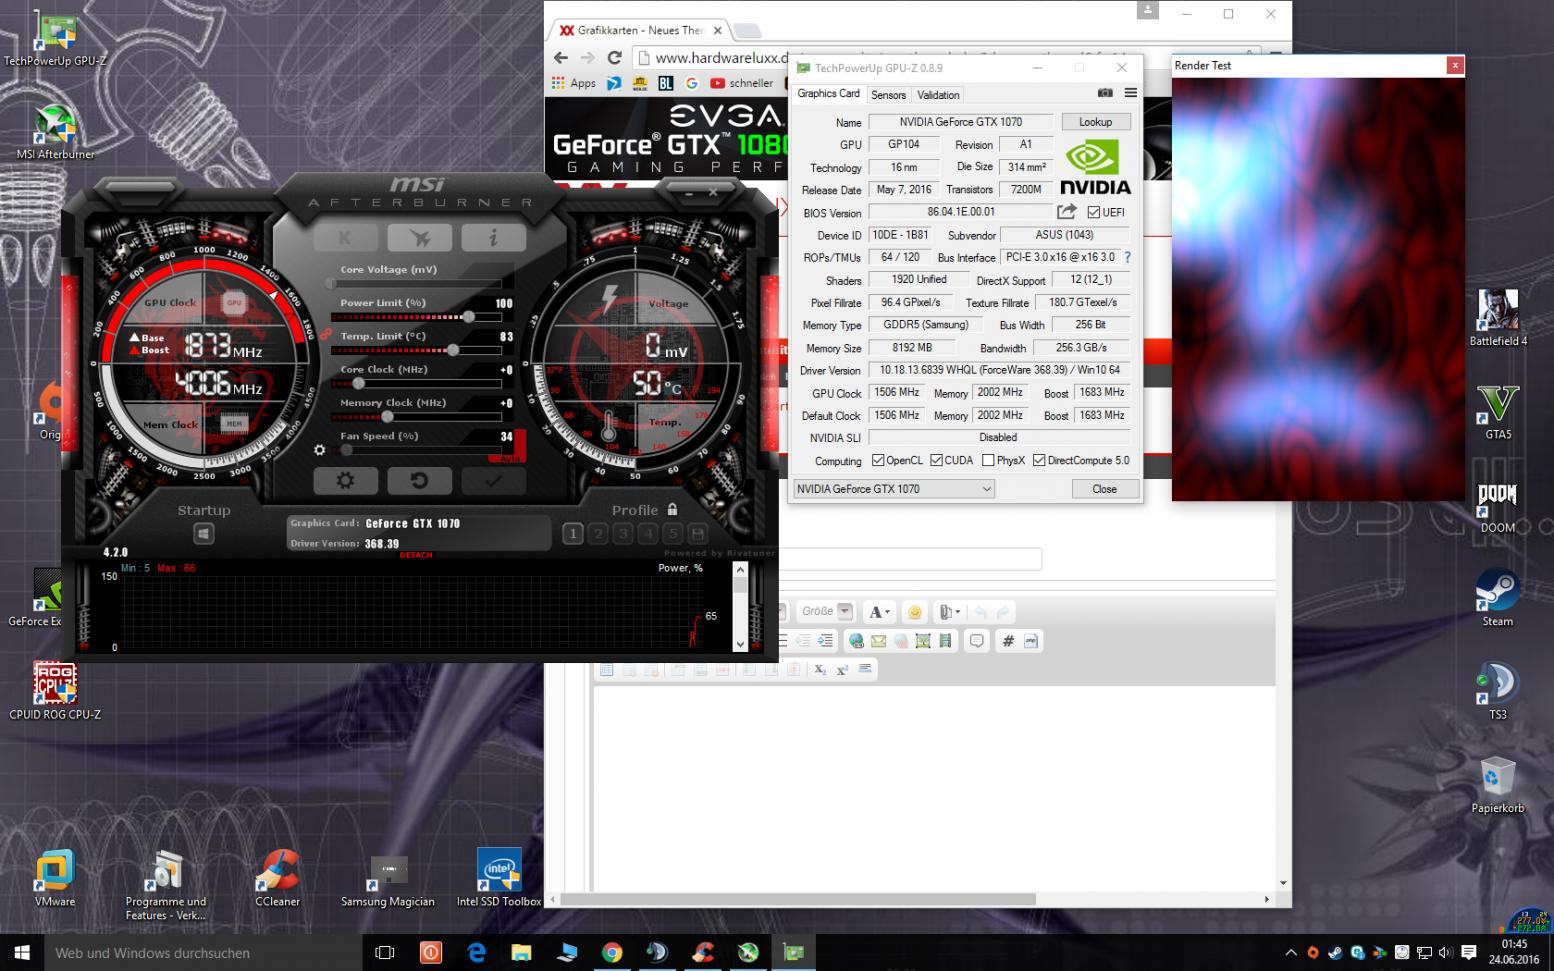Click the Windows search box

coord(203,953)
